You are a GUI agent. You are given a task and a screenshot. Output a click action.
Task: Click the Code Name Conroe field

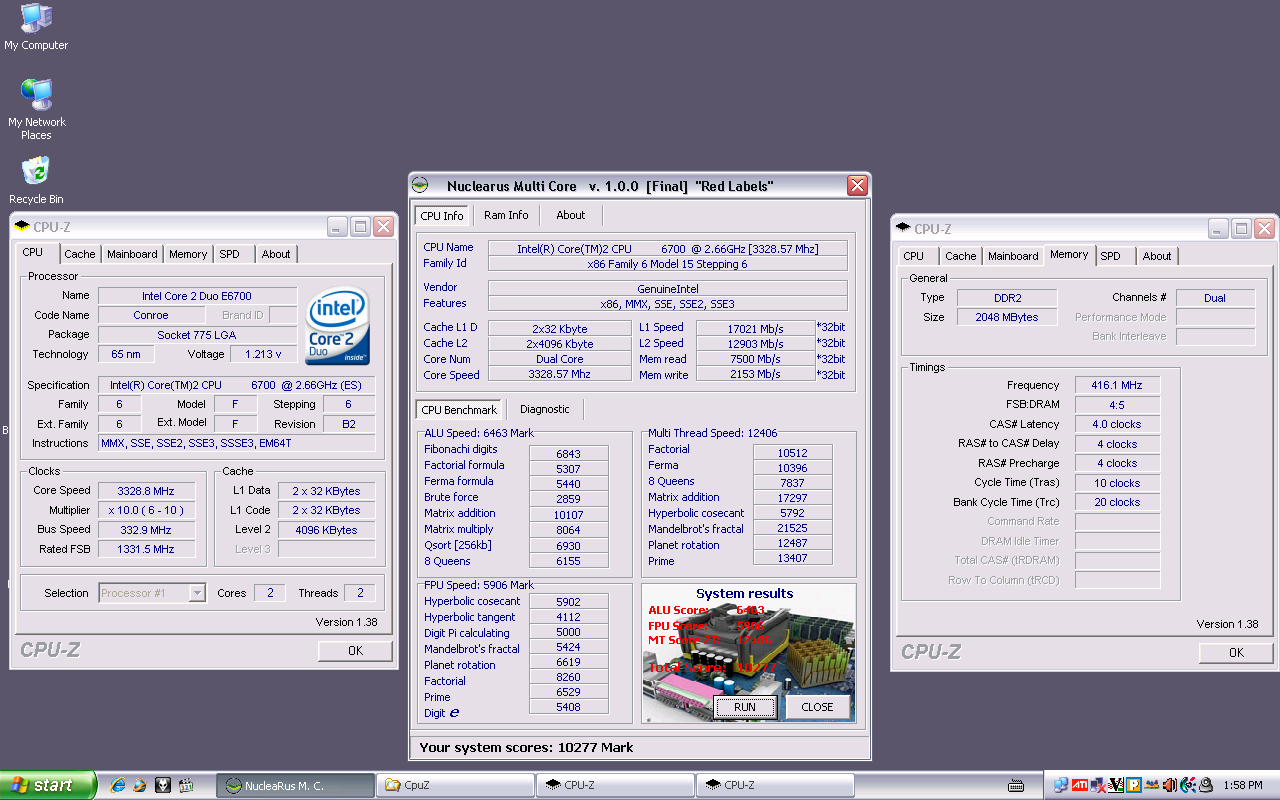(x=151, y=315)
